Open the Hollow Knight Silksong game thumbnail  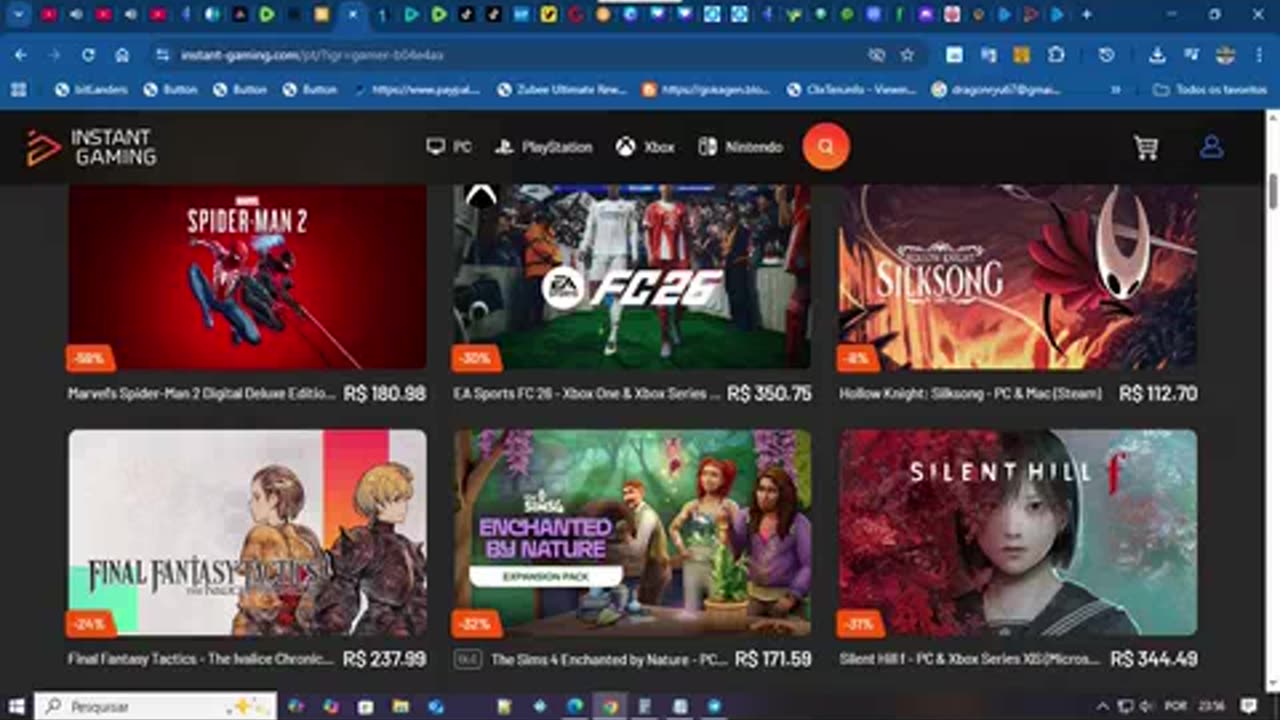coord(1017,277)
